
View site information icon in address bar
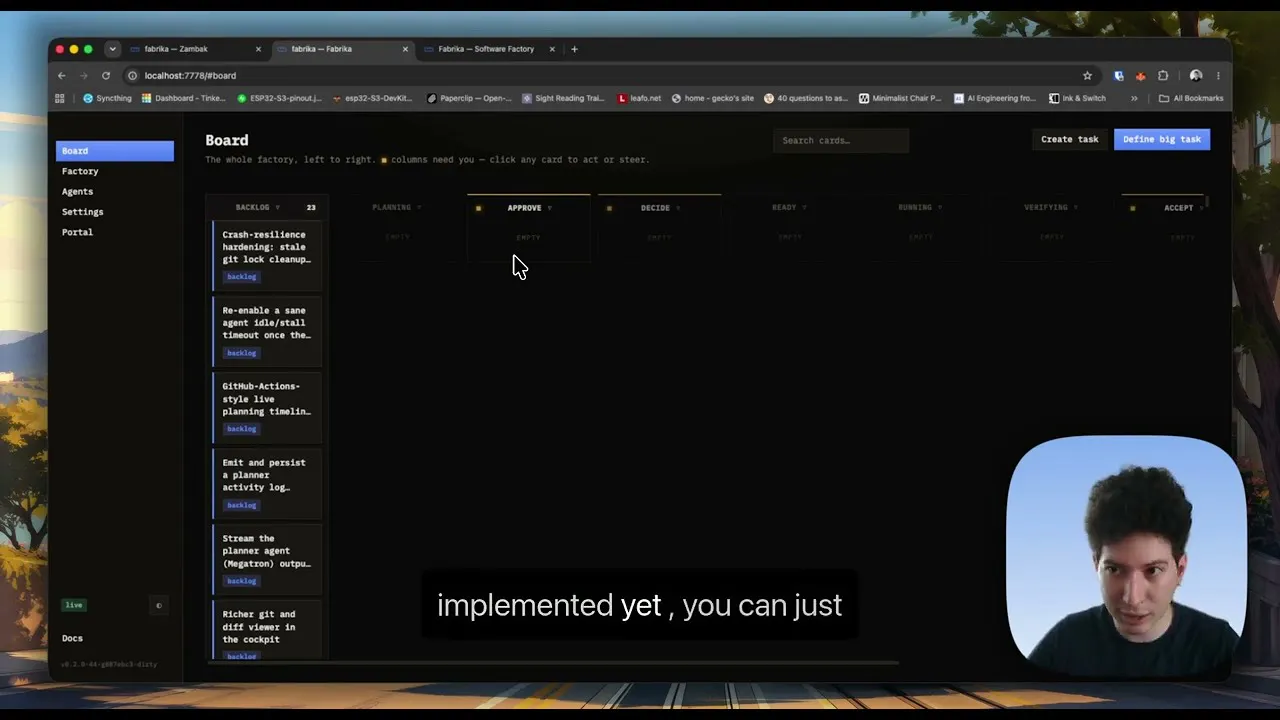click(132, 76)
